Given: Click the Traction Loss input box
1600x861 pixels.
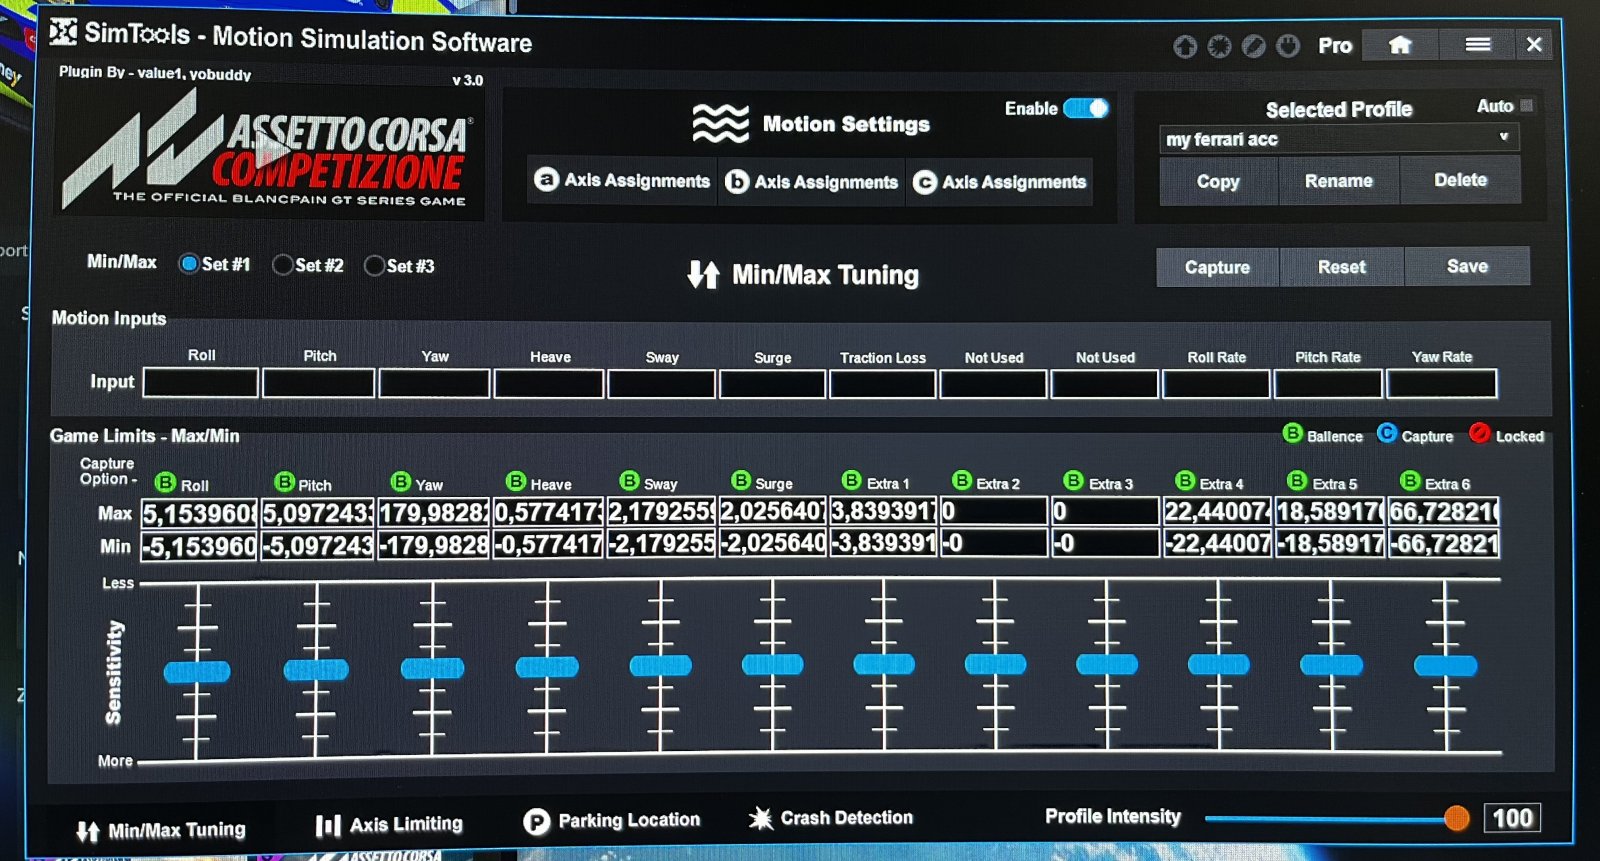Looking at the screenshot, I should click(x=882, y=384).
